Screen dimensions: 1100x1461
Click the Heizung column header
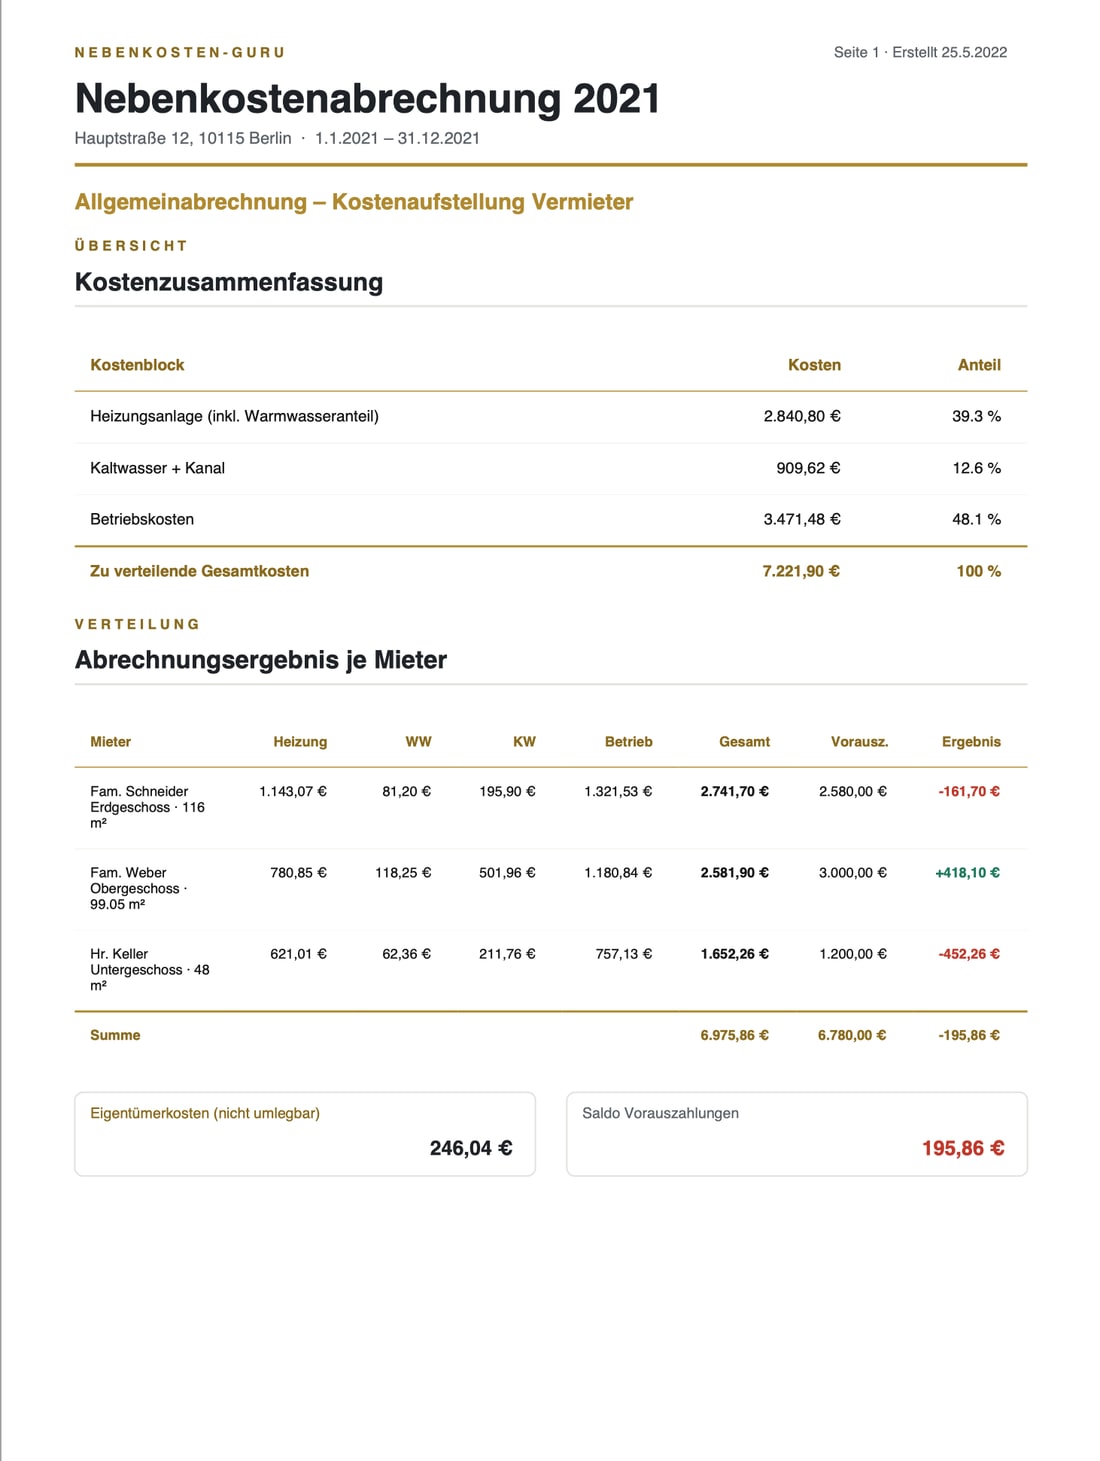(x=300, y=742)
